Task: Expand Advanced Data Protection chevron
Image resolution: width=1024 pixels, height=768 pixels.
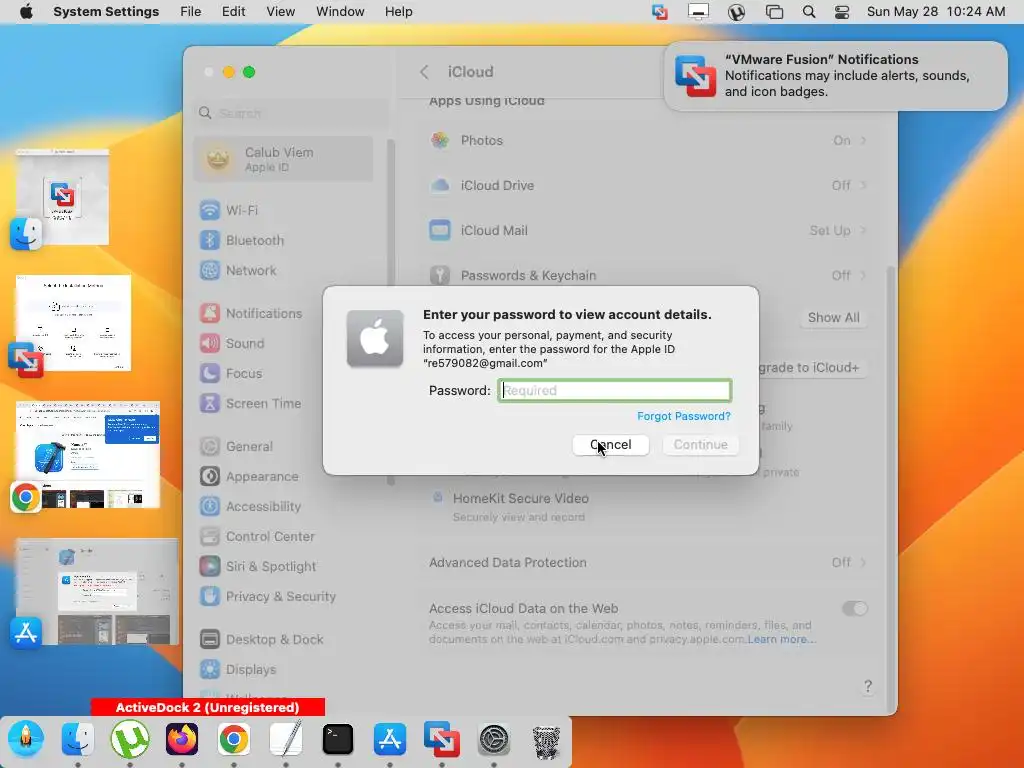Action: point(863,562)
